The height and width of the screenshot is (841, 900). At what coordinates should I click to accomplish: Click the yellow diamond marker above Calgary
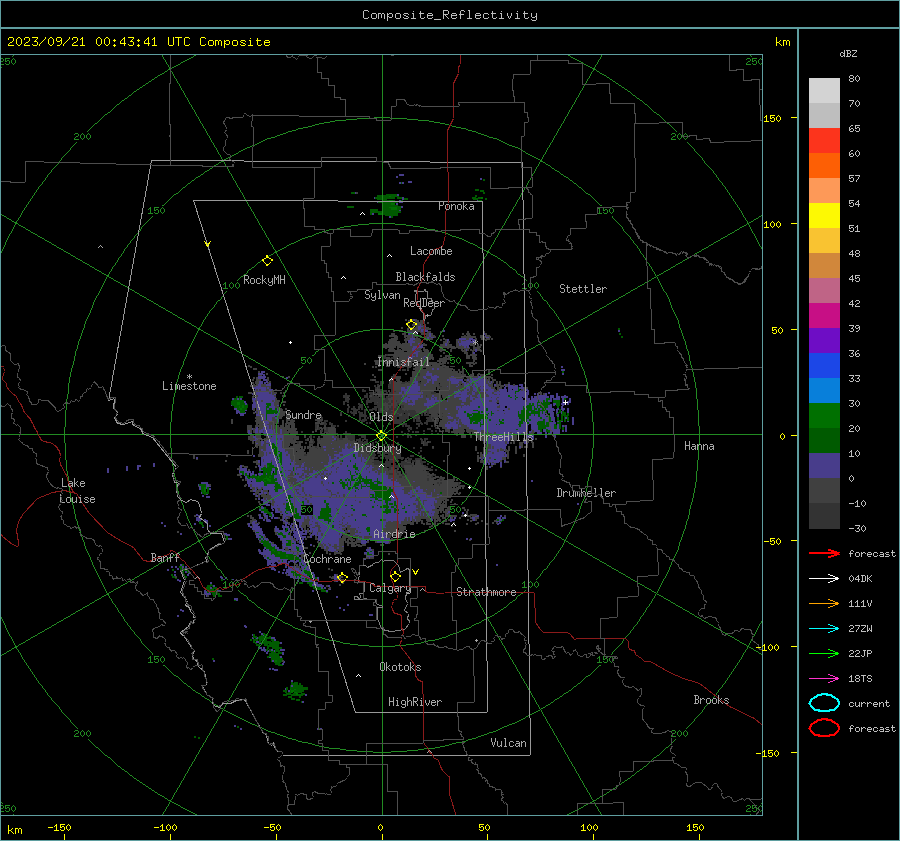(395, 576)
